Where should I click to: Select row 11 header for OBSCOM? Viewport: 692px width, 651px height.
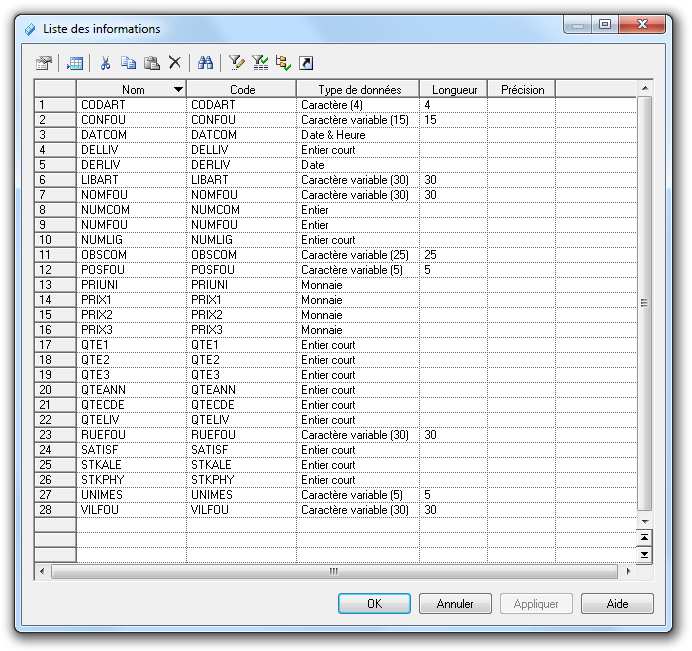coord(55,255)
